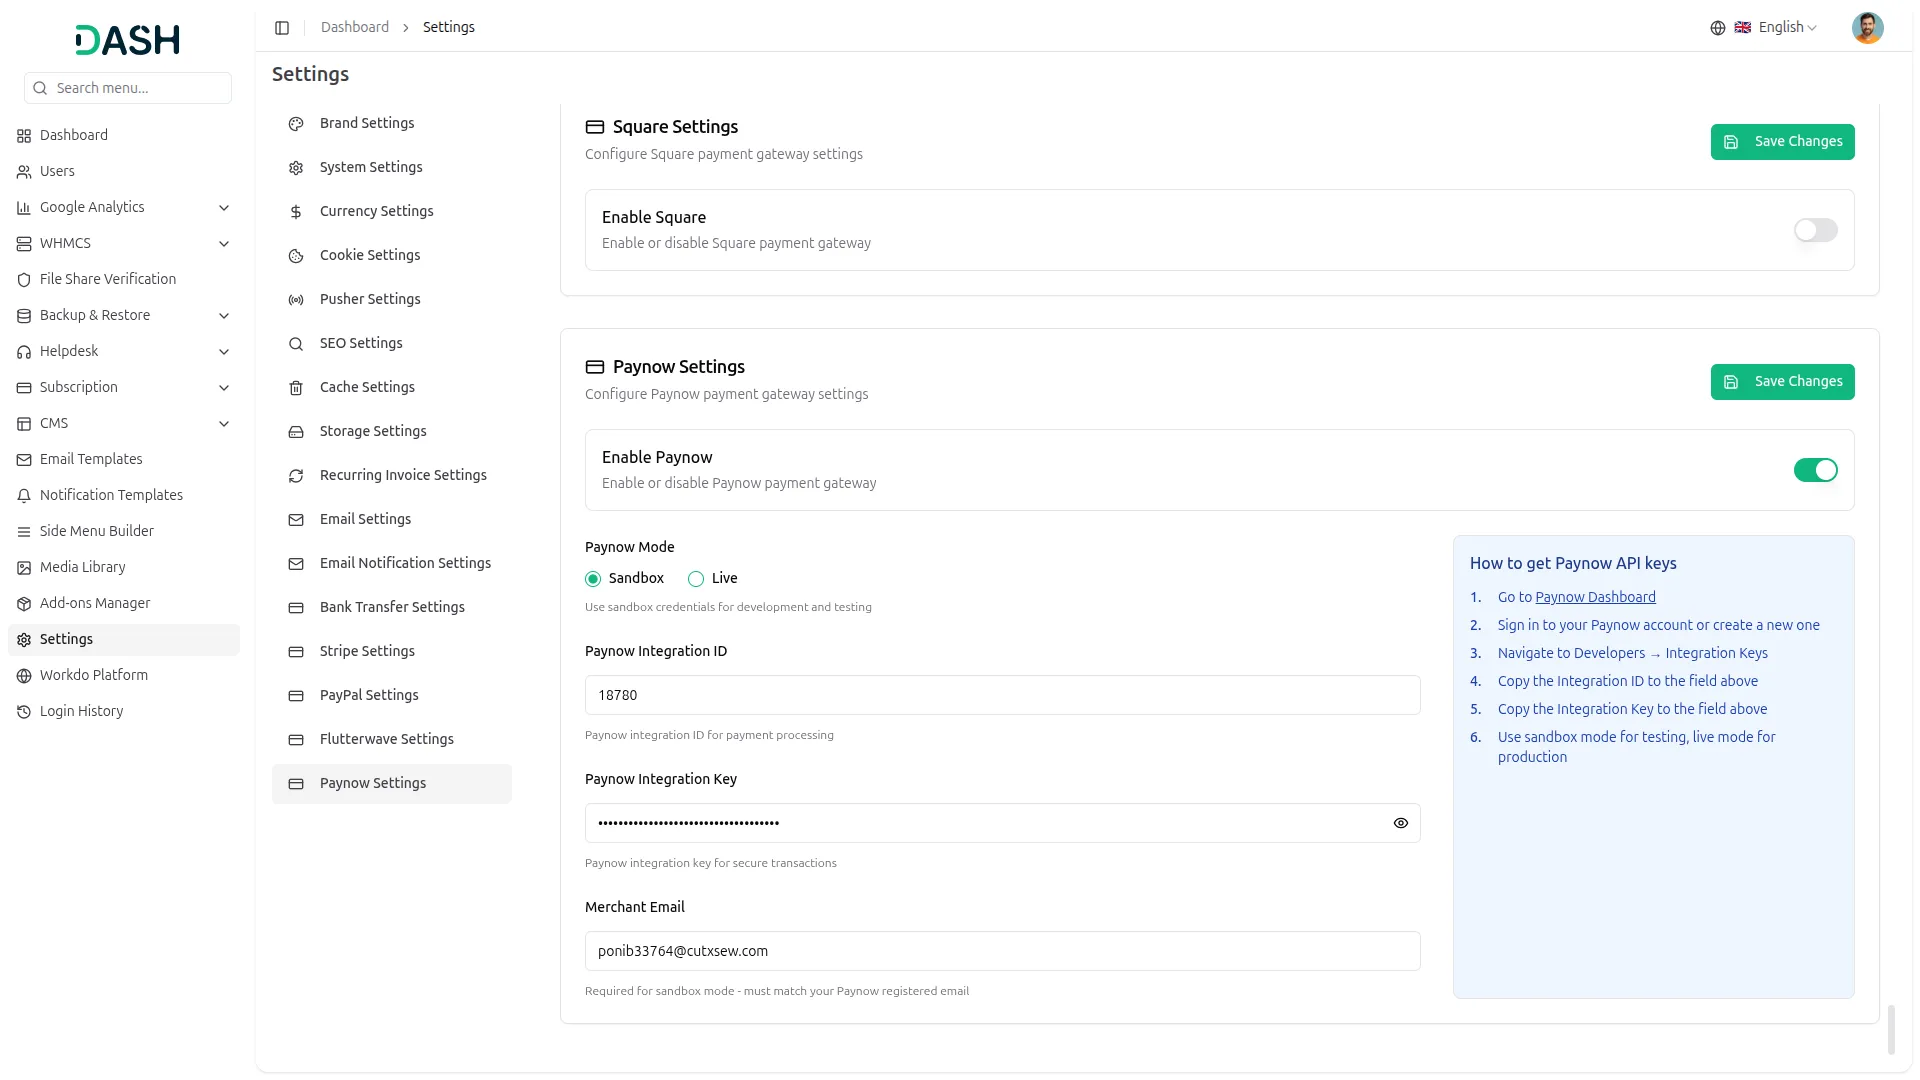Open Email Templates in sidebar

(x=124, y=459)
